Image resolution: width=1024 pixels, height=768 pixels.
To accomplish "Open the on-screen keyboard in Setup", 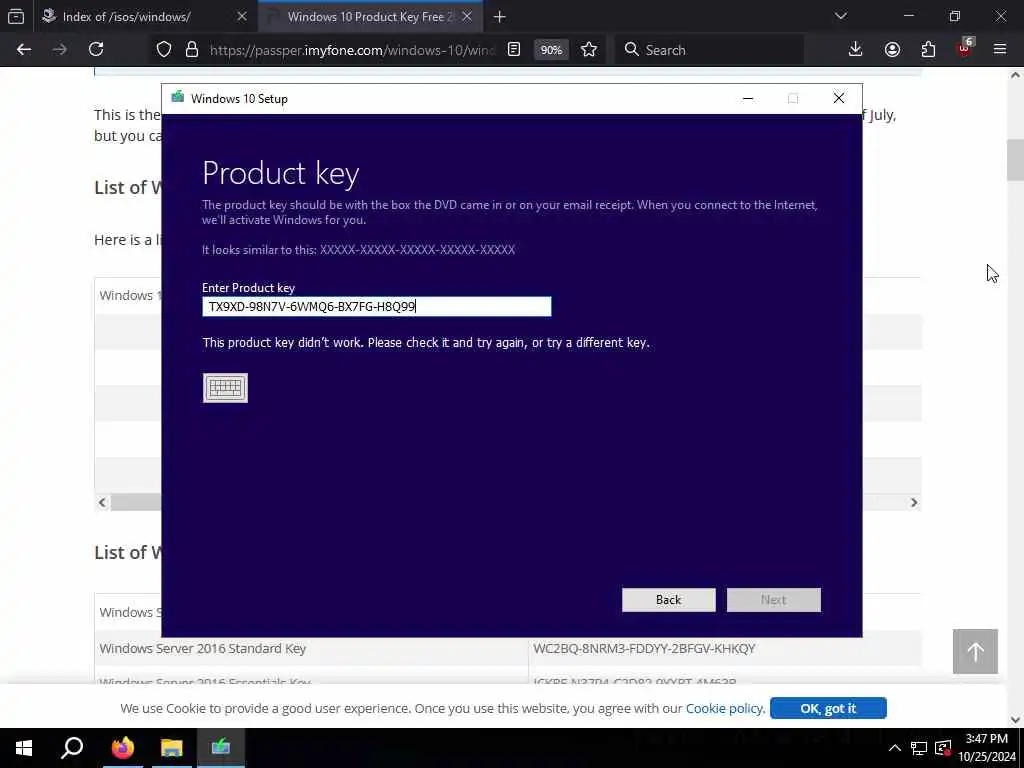I will point(225,388).
